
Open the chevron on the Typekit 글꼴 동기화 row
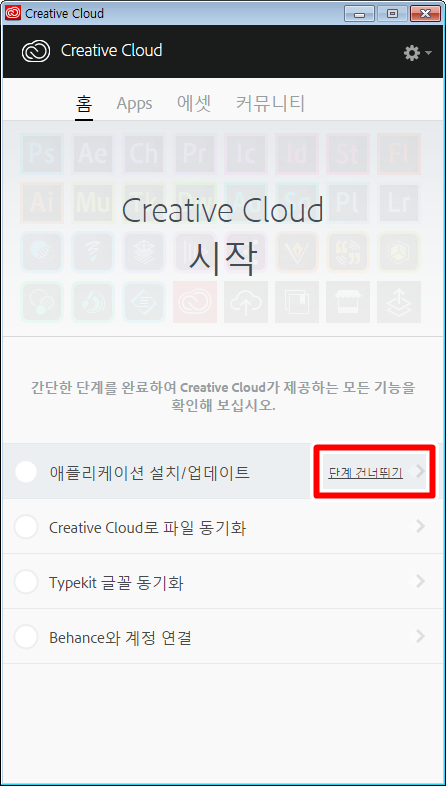(x=420, y=581)
